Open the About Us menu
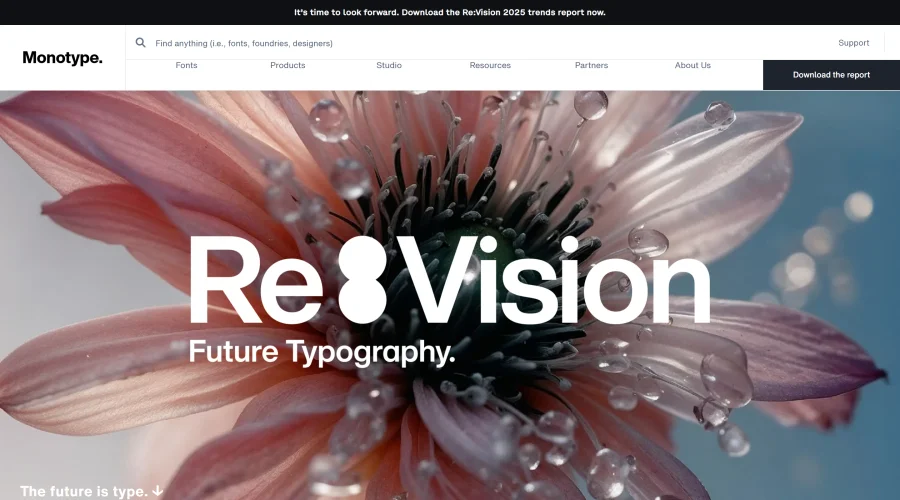 coord(693,65)
